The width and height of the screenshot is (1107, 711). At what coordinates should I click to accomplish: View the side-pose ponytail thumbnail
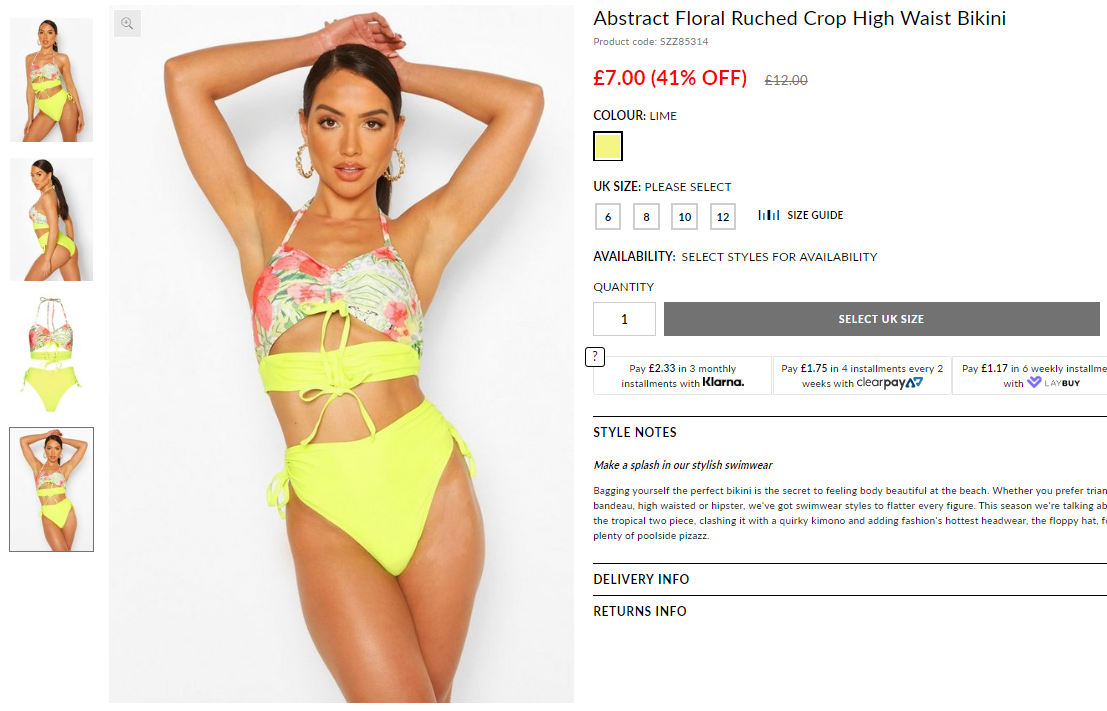[x=52, y=220]
